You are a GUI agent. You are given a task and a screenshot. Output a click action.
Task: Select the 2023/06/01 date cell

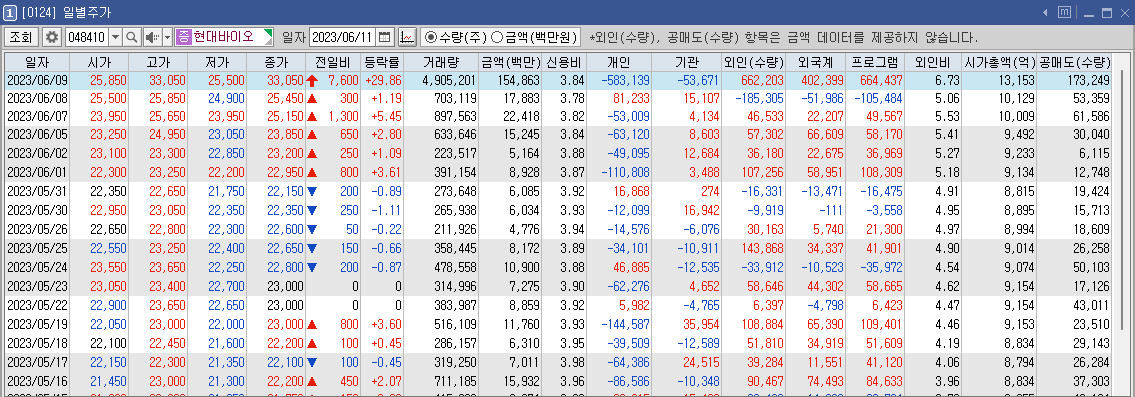click(36, 171)
